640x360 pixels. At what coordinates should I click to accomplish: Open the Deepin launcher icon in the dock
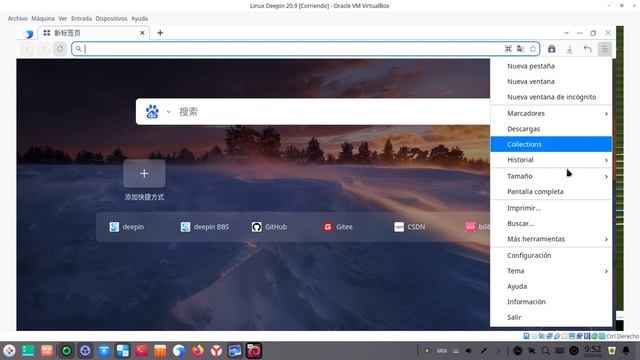tap(9, 351)
